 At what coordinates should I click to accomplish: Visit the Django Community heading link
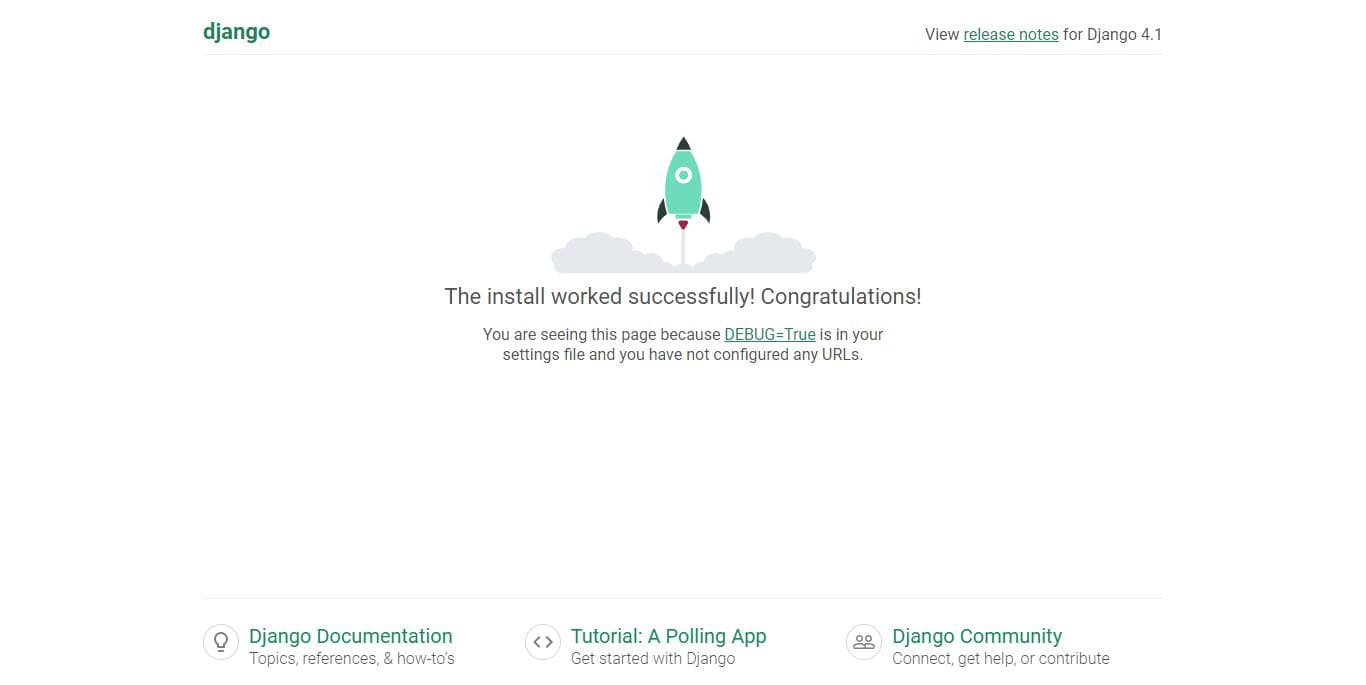point(976,636)
